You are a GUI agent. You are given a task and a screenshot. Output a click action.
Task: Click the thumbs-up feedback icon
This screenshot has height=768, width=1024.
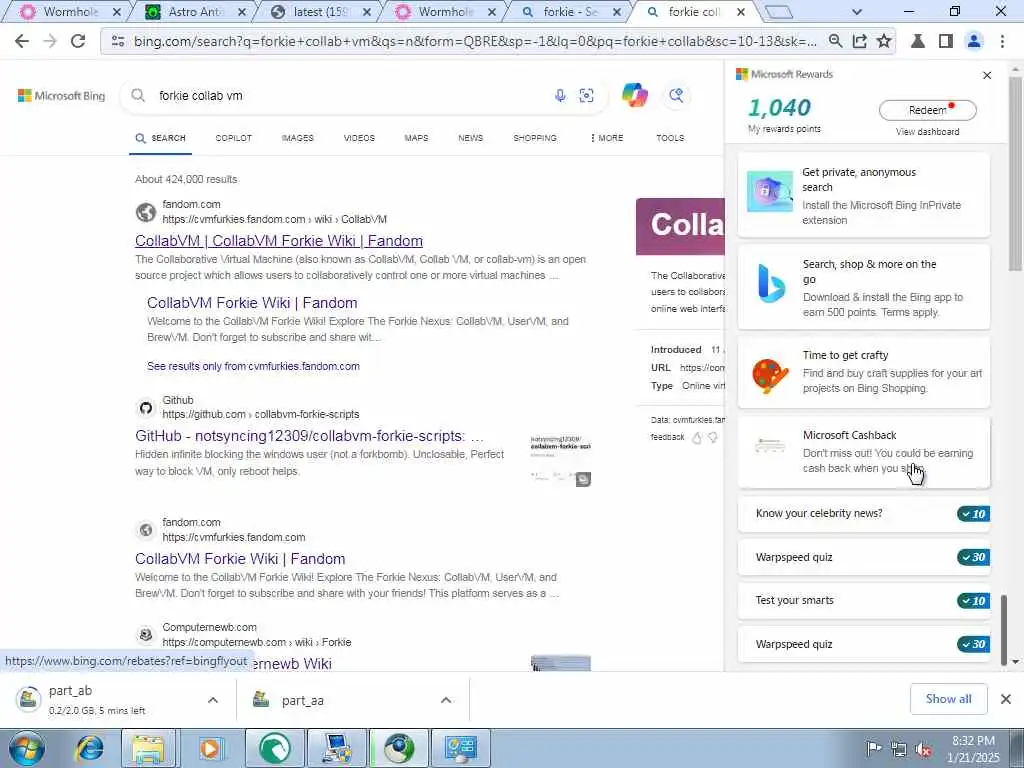click(x=697, y=438)
